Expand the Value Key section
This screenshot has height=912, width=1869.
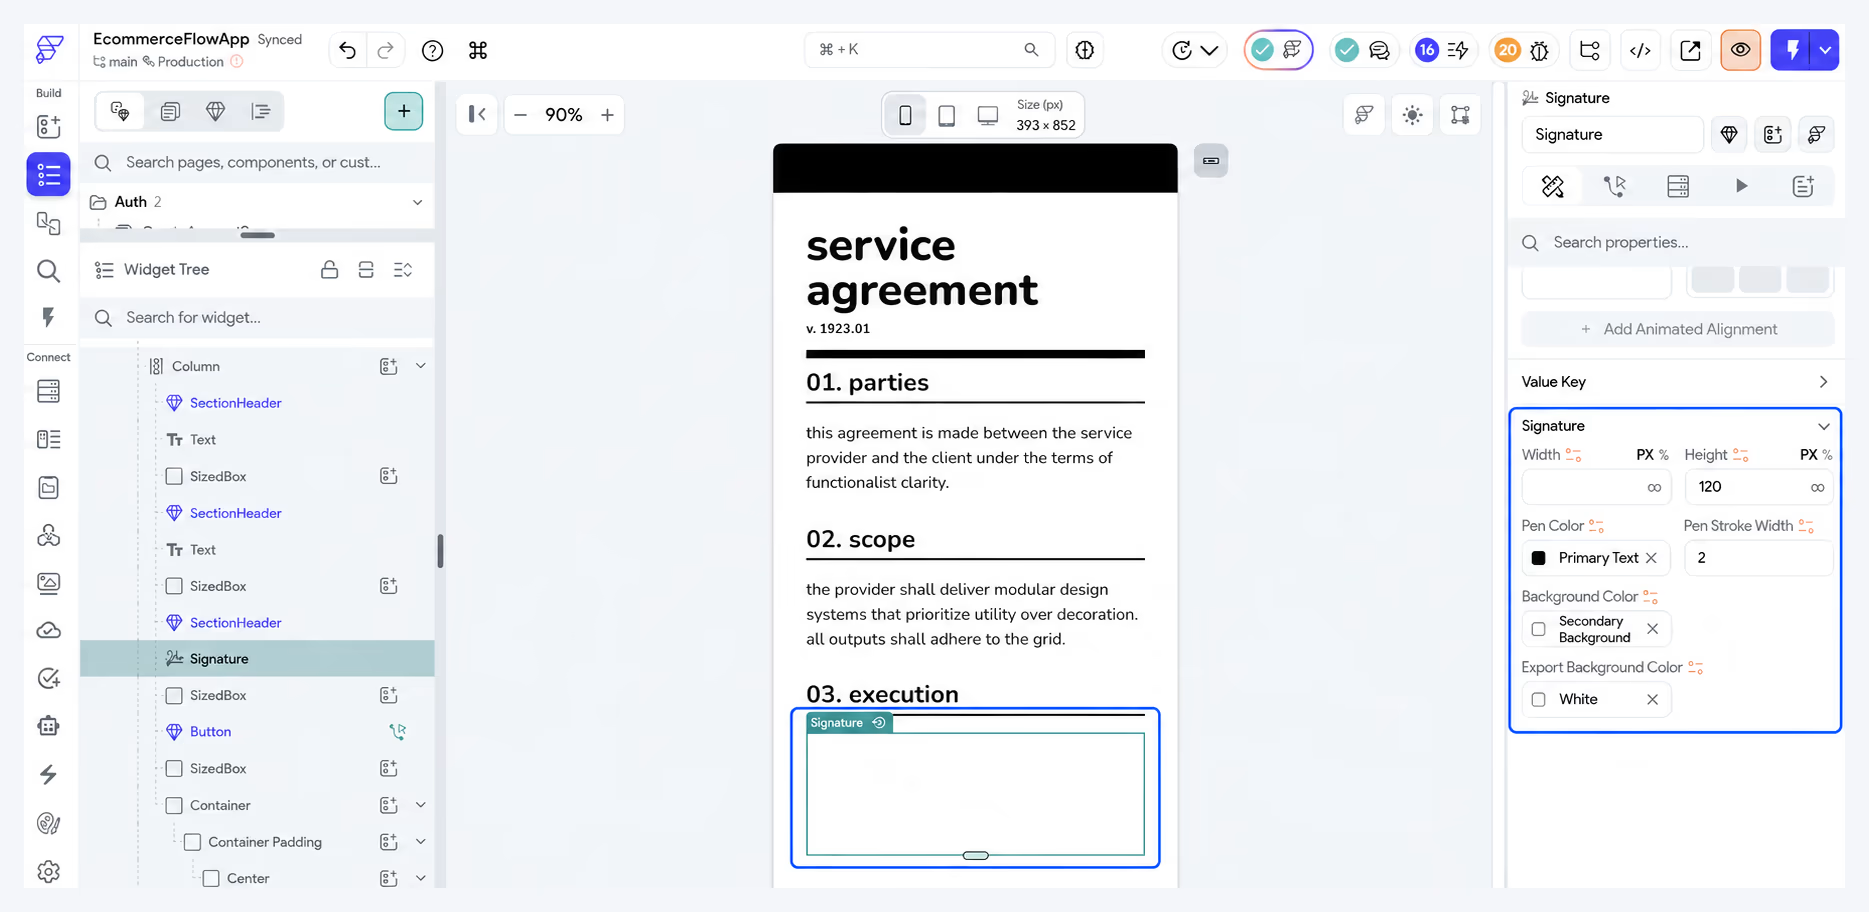[x=1823, y=382]
